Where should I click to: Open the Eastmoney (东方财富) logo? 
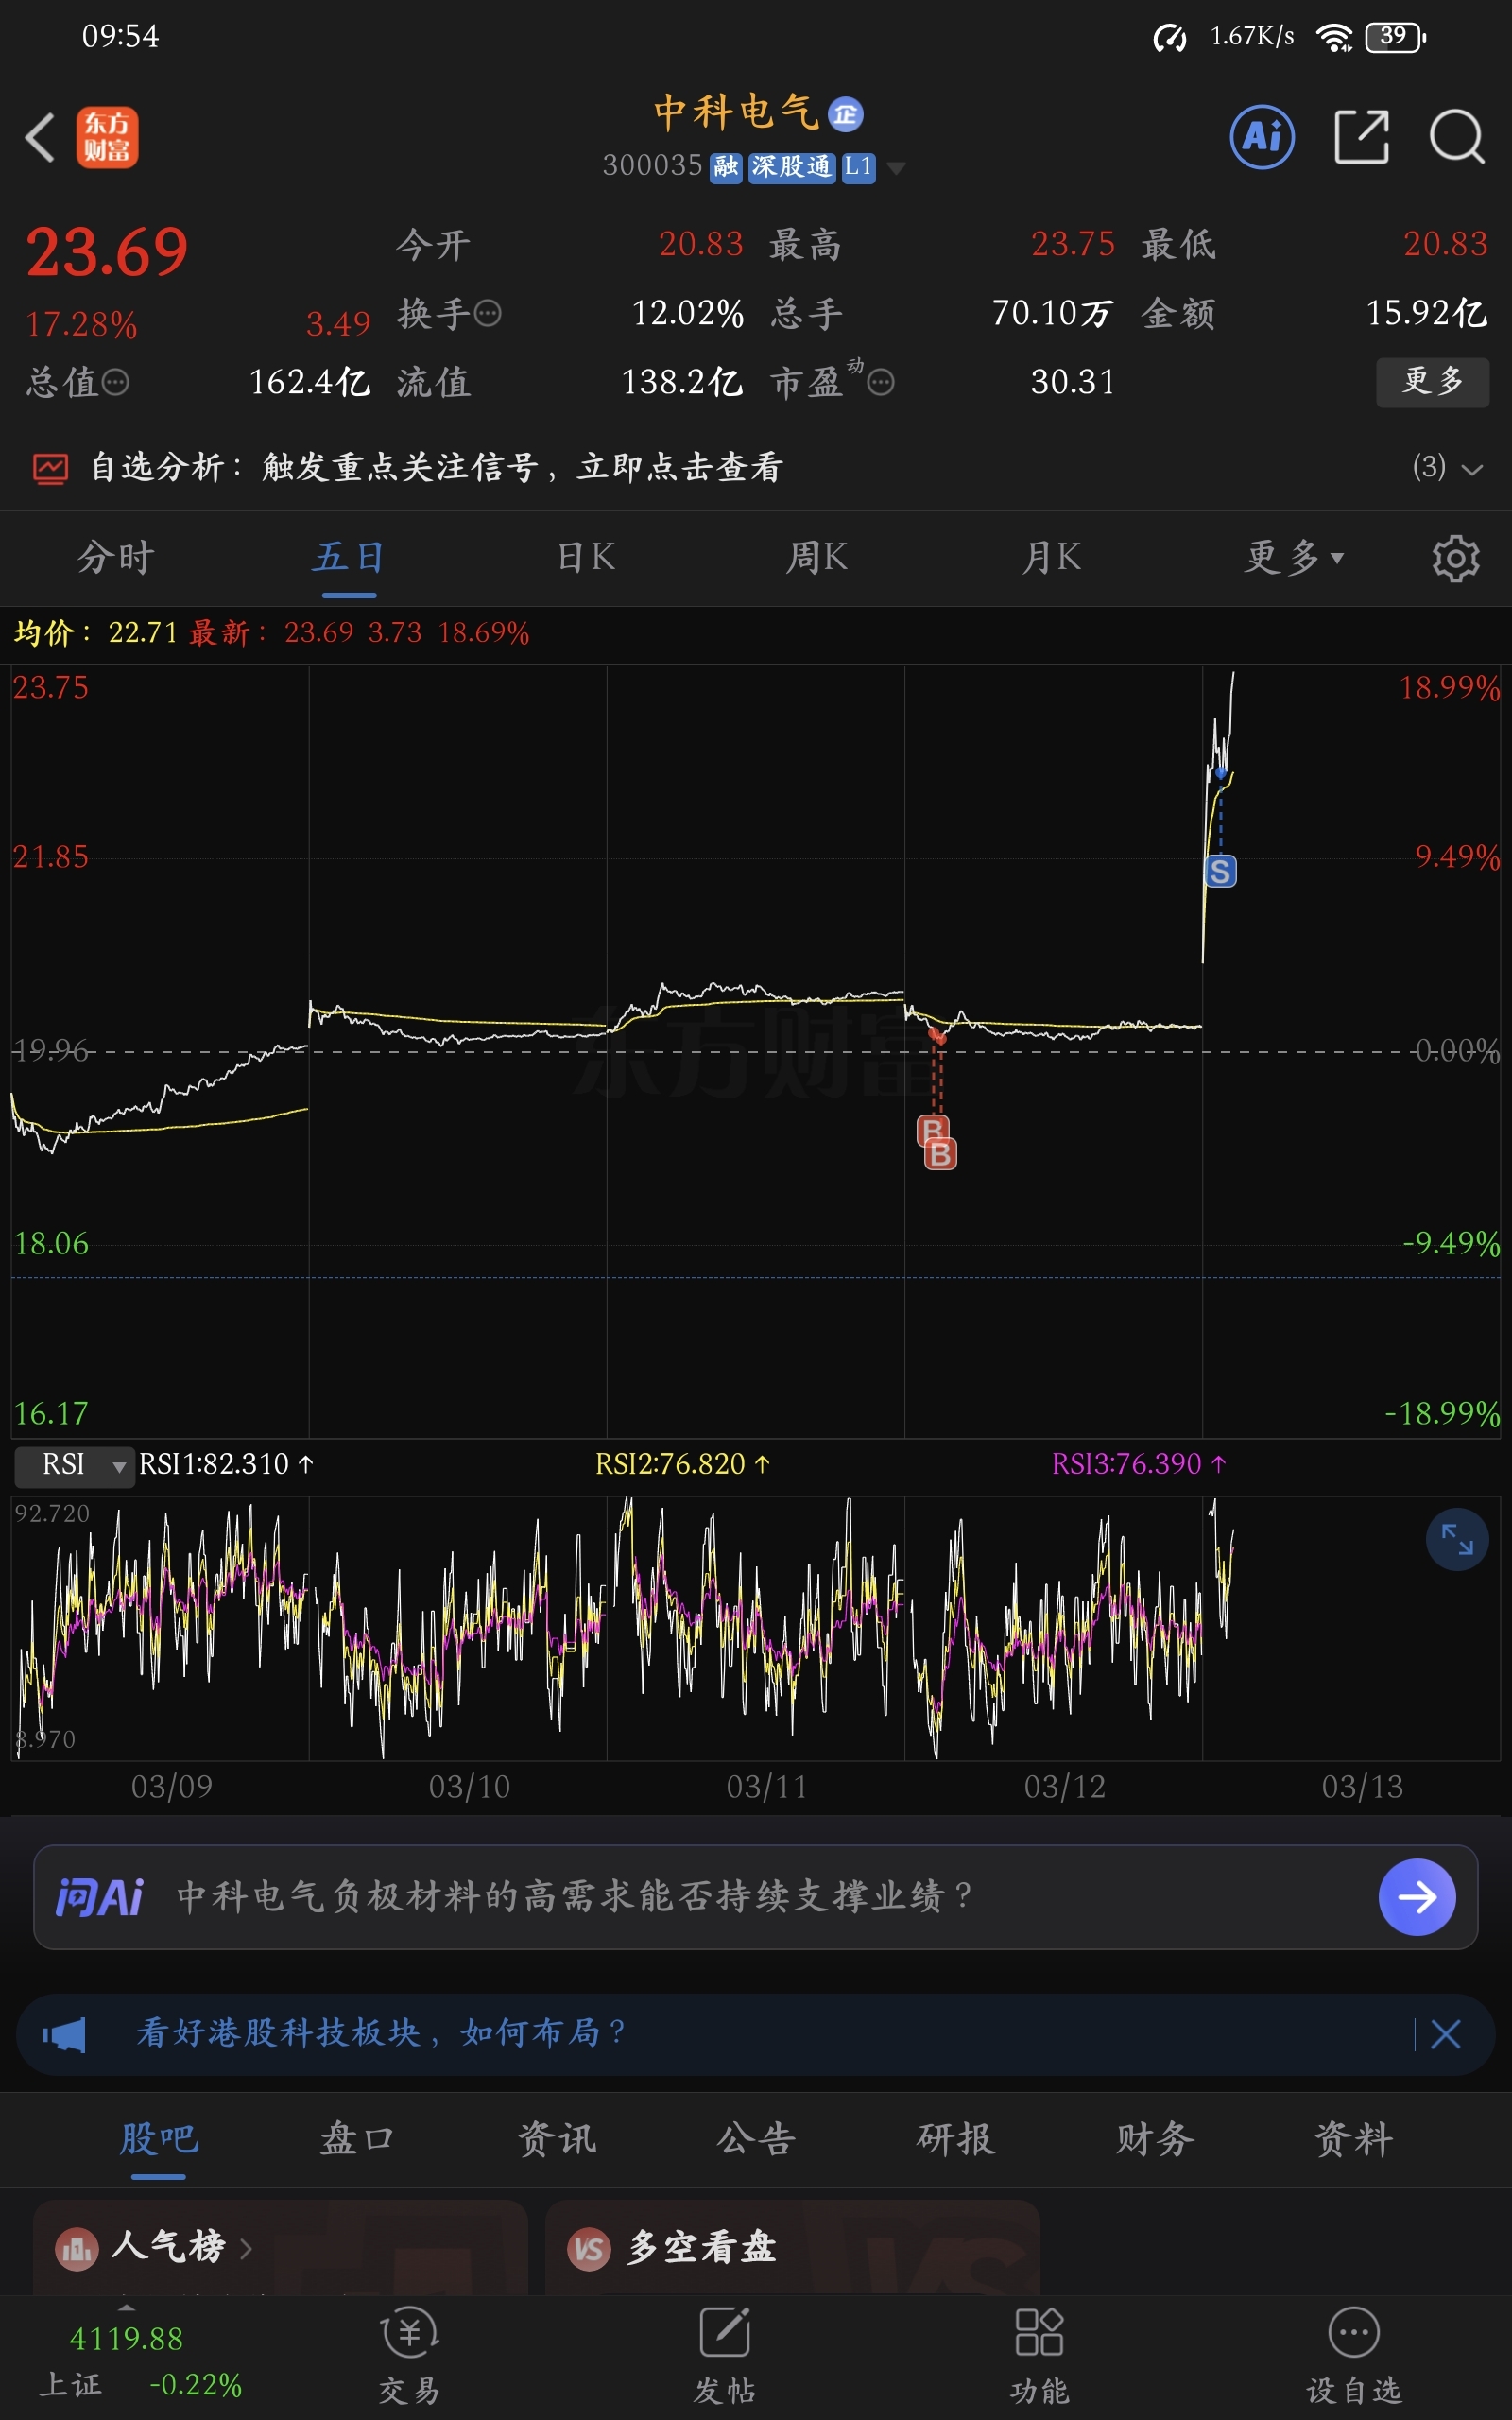coord(107,137)
